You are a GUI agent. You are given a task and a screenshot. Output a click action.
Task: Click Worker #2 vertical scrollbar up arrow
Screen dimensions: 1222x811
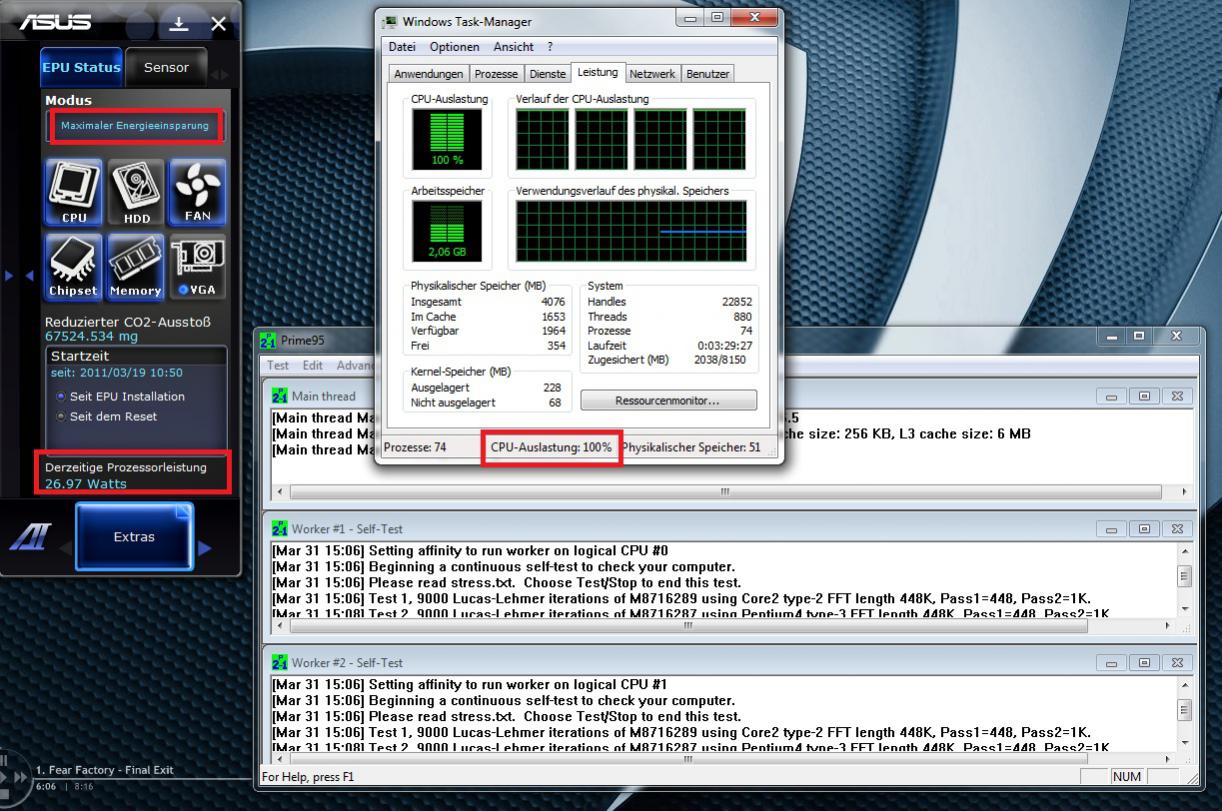[x=1186, y=687]
